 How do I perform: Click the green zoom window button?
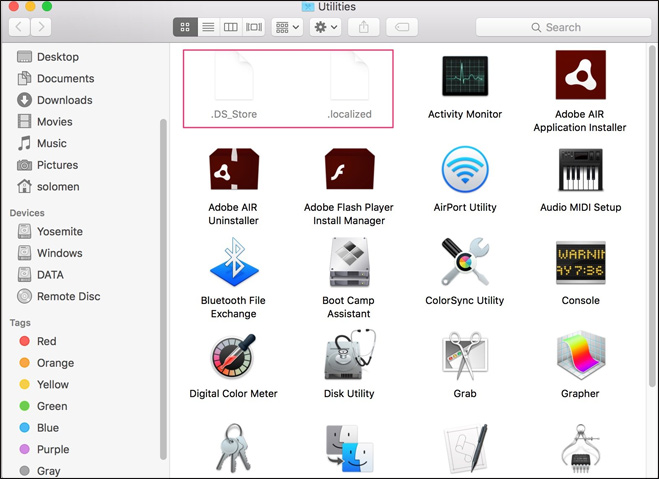47,6
